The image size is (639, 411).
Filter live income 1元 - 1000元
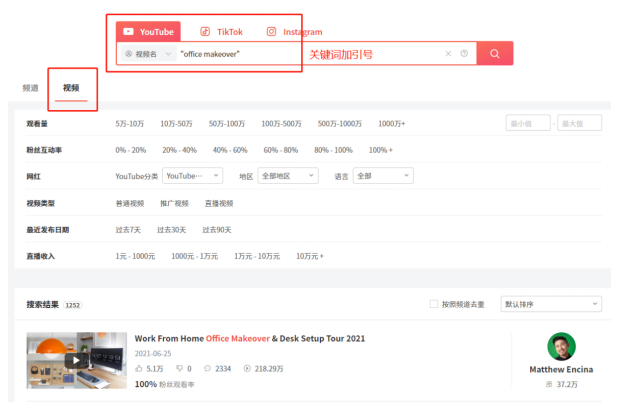pyautogui.click(x=135, y=256)
